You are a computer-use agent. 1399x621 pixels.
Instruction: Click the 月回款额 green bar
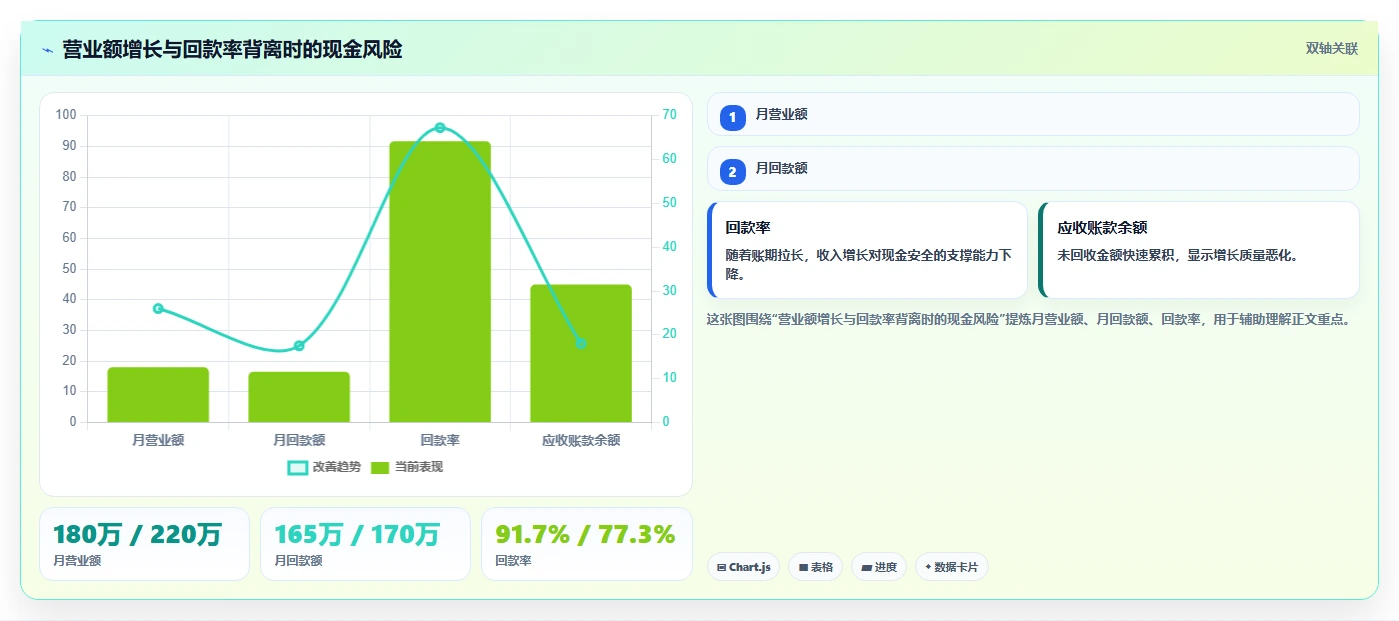coord(299,397)
